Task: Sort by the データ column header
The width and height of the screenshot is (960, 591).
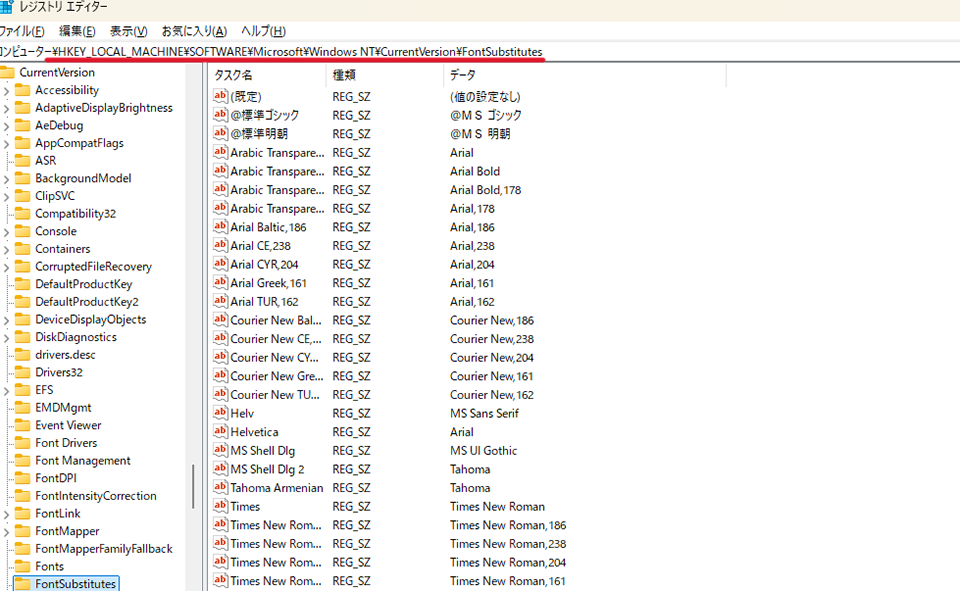Action: coord(585,75)
